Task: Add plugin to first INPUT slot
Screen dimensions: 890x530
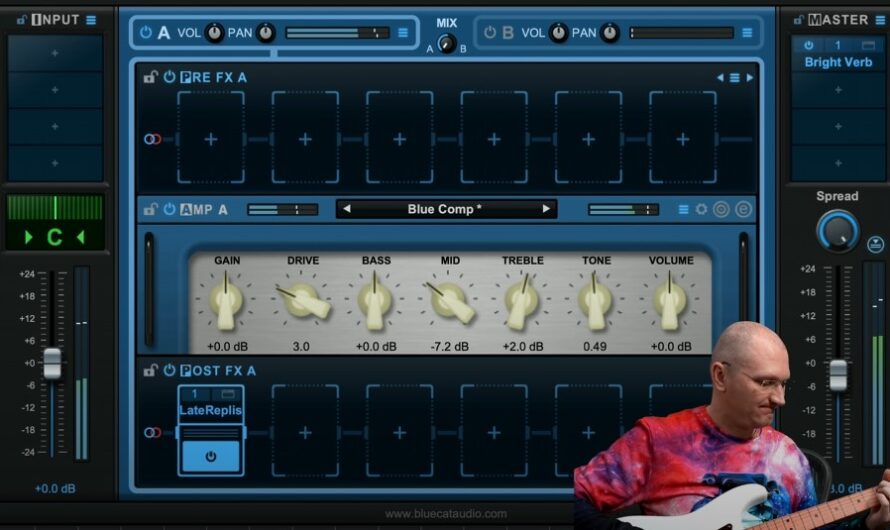Action: [x=55, y=53]
